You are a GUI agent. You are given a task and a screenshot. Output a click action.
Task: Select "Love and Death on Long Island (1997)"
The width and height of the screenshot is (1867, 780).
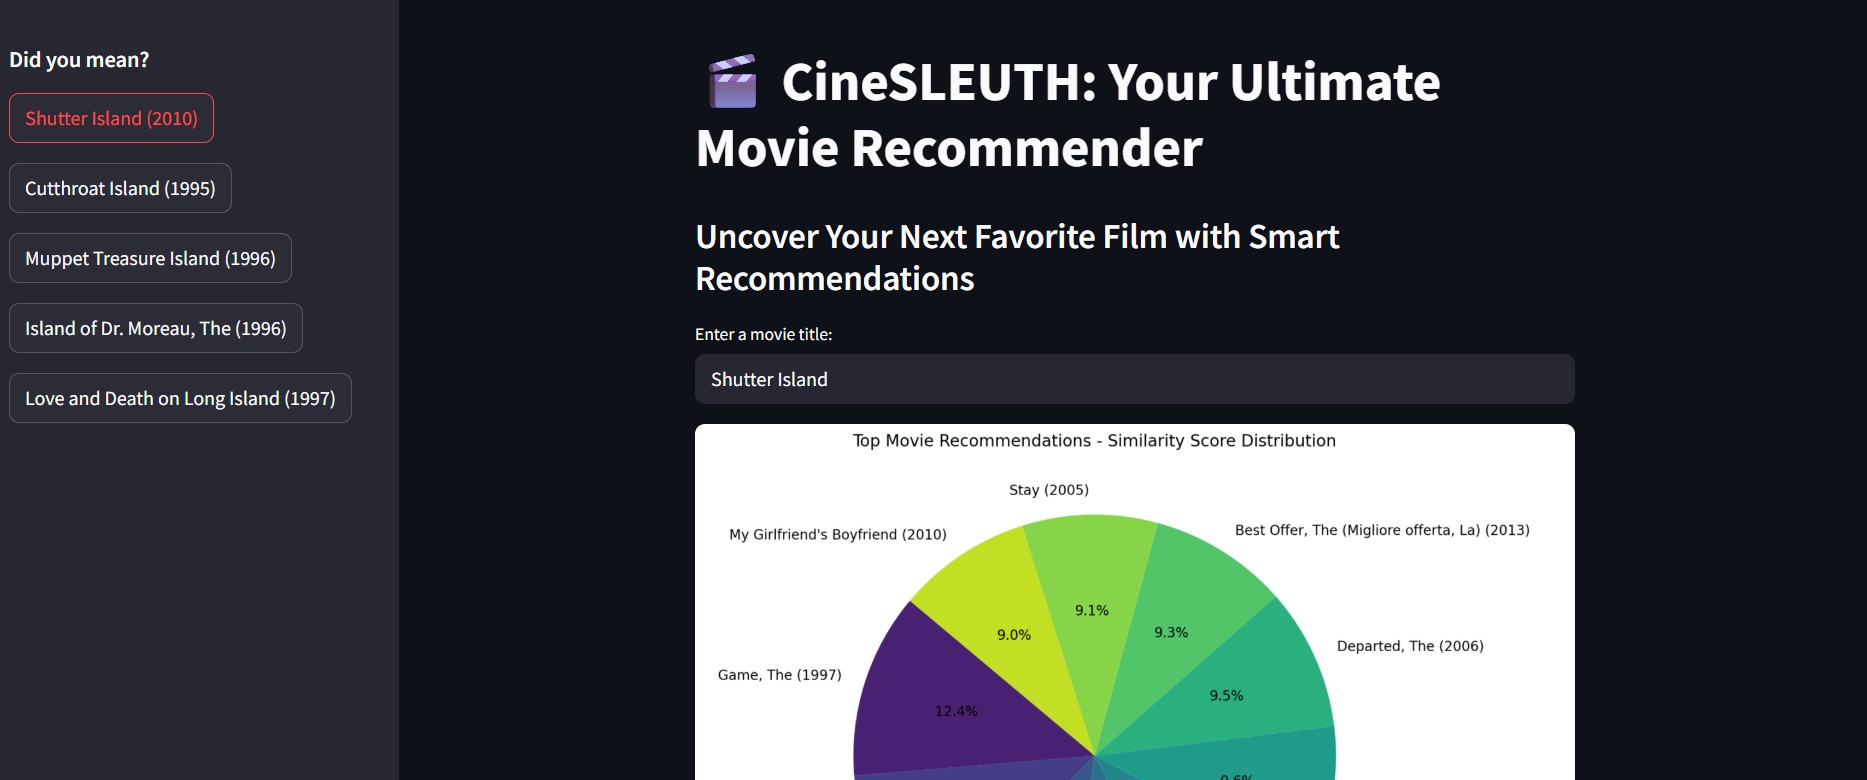pyautogui.click(x=180, y=398)
